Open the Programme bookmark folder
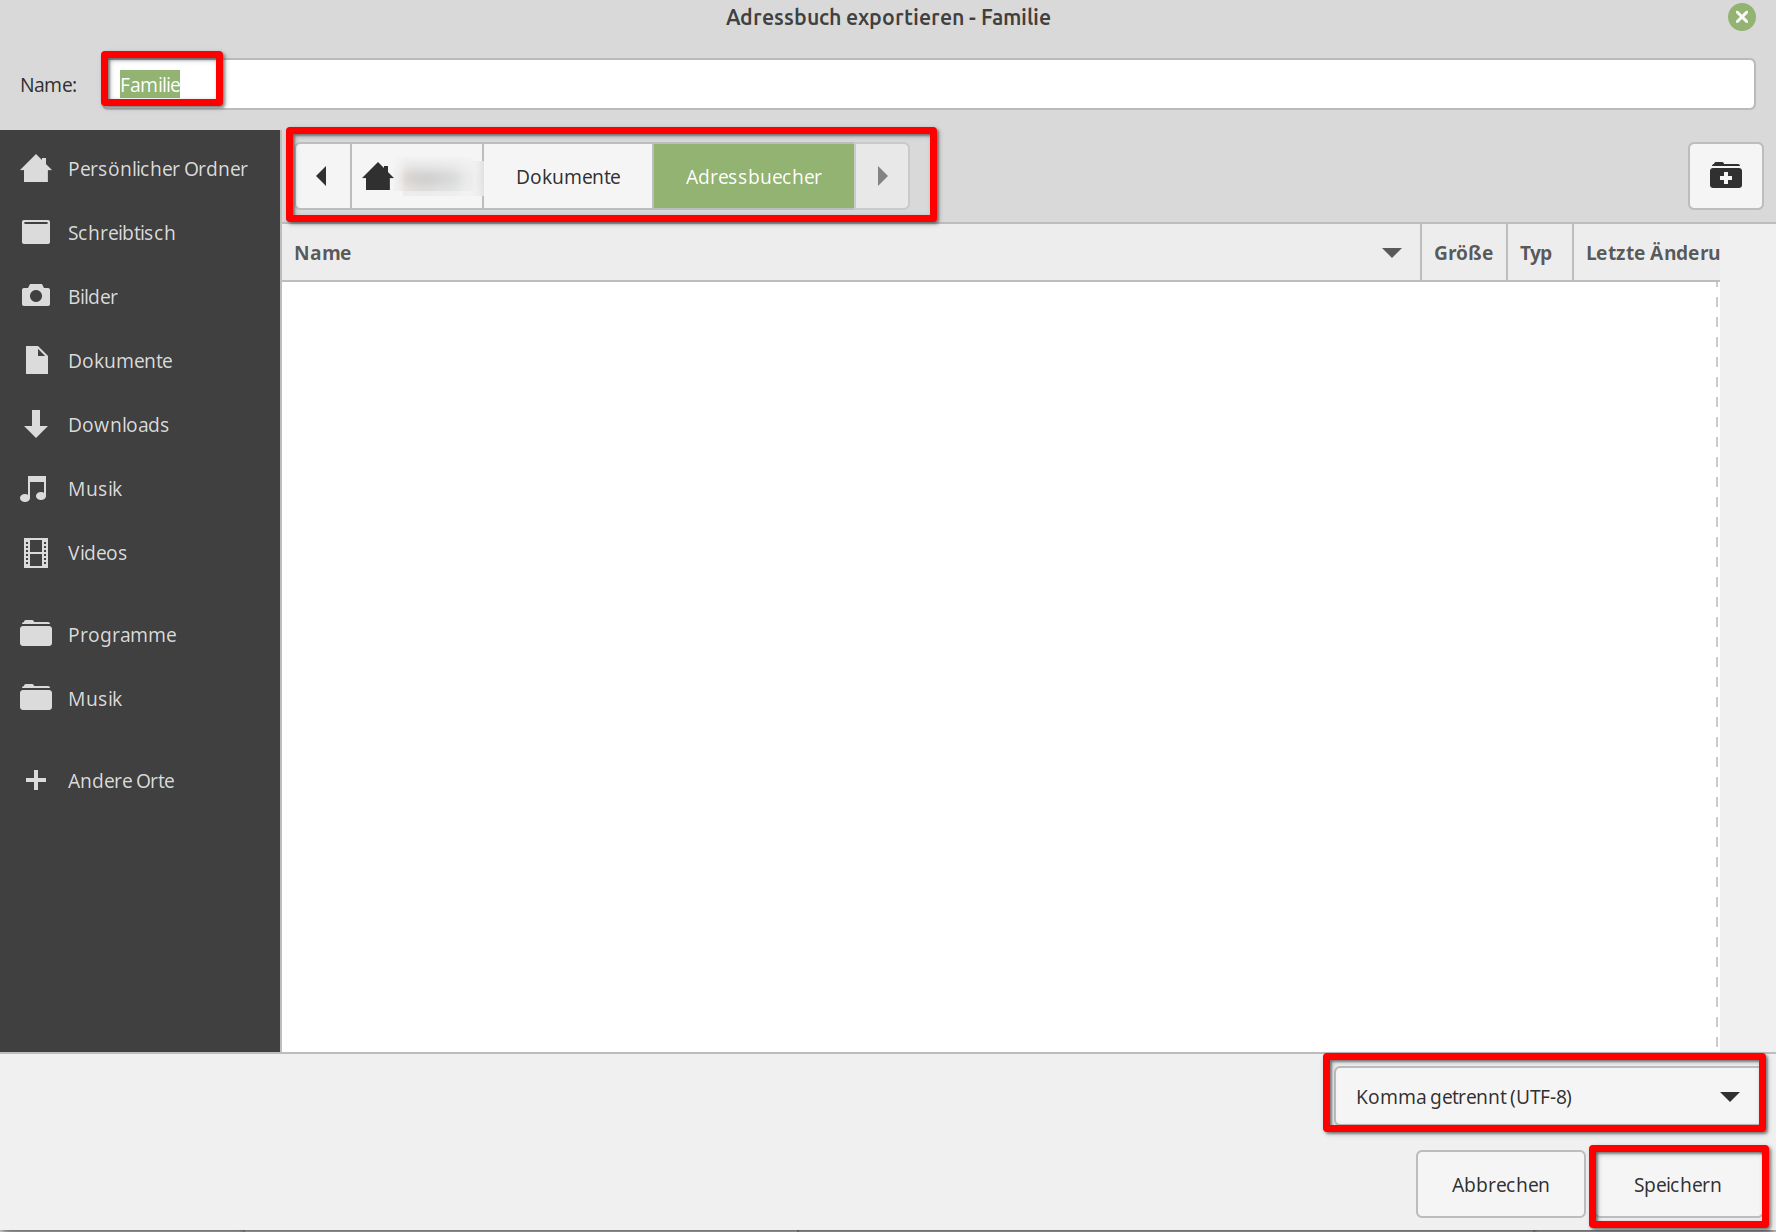1776x1232 pixels. tap(121, 635)
